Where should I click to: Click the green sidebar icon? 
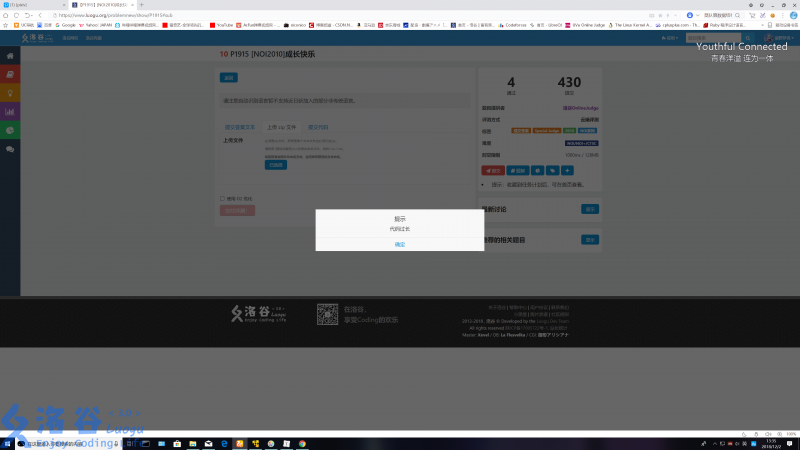tap(10, 130)
